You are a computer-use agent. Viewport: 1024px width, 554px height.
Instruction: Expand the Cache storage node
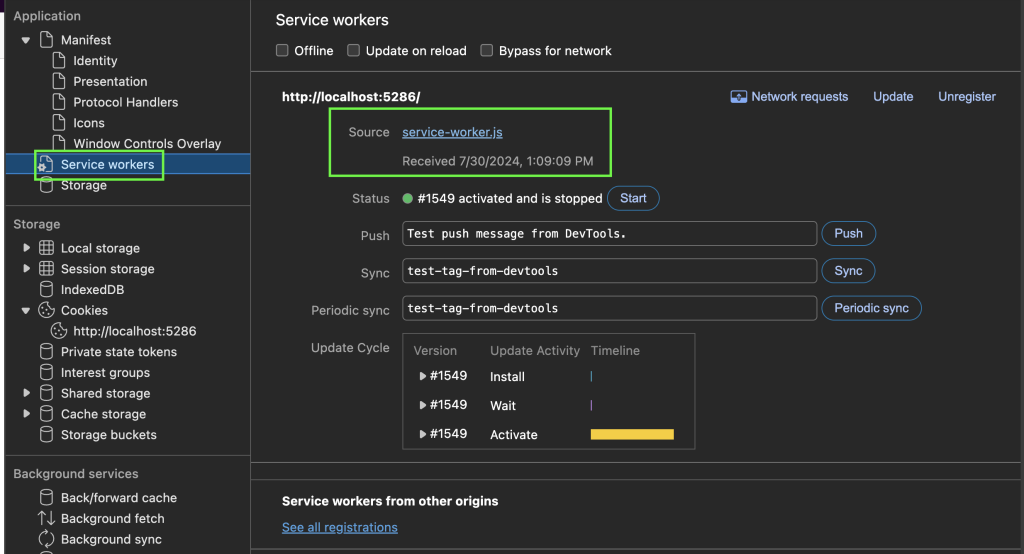click(x=26, y=414)
